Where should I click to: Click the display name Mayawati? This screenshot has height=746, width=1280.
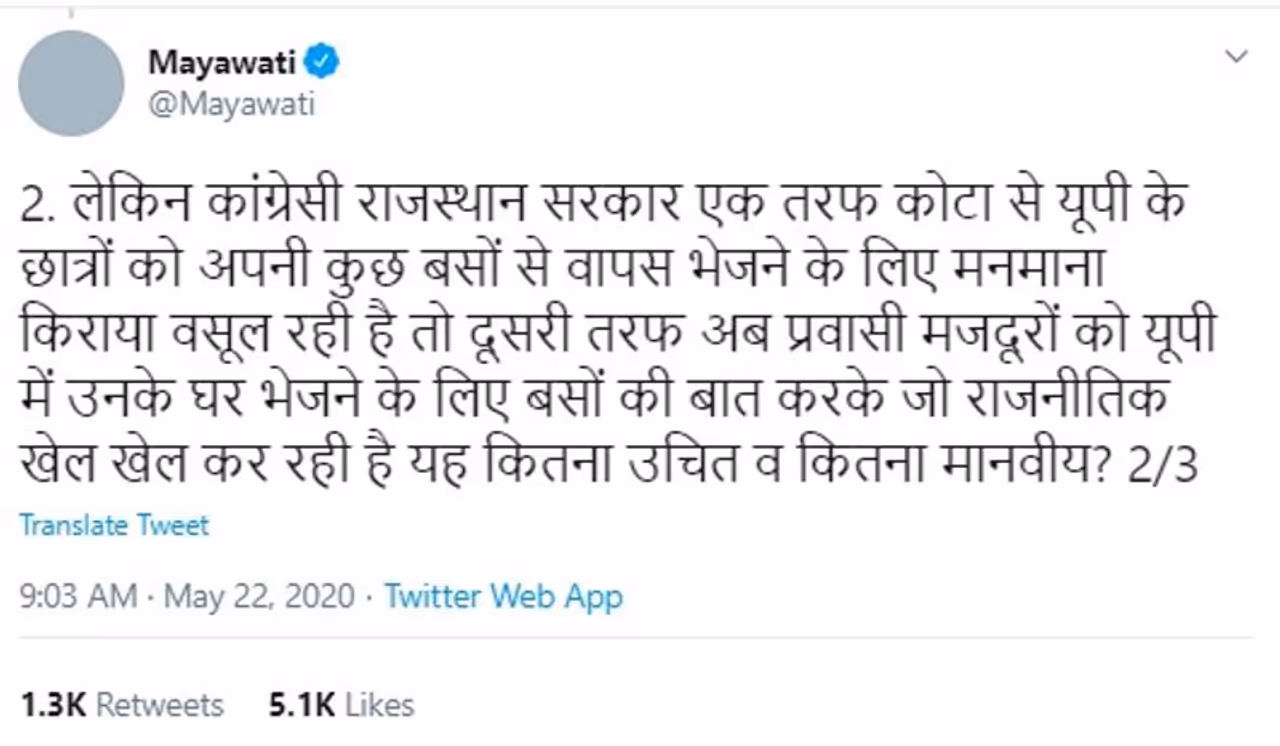click(x=222, y=63)
